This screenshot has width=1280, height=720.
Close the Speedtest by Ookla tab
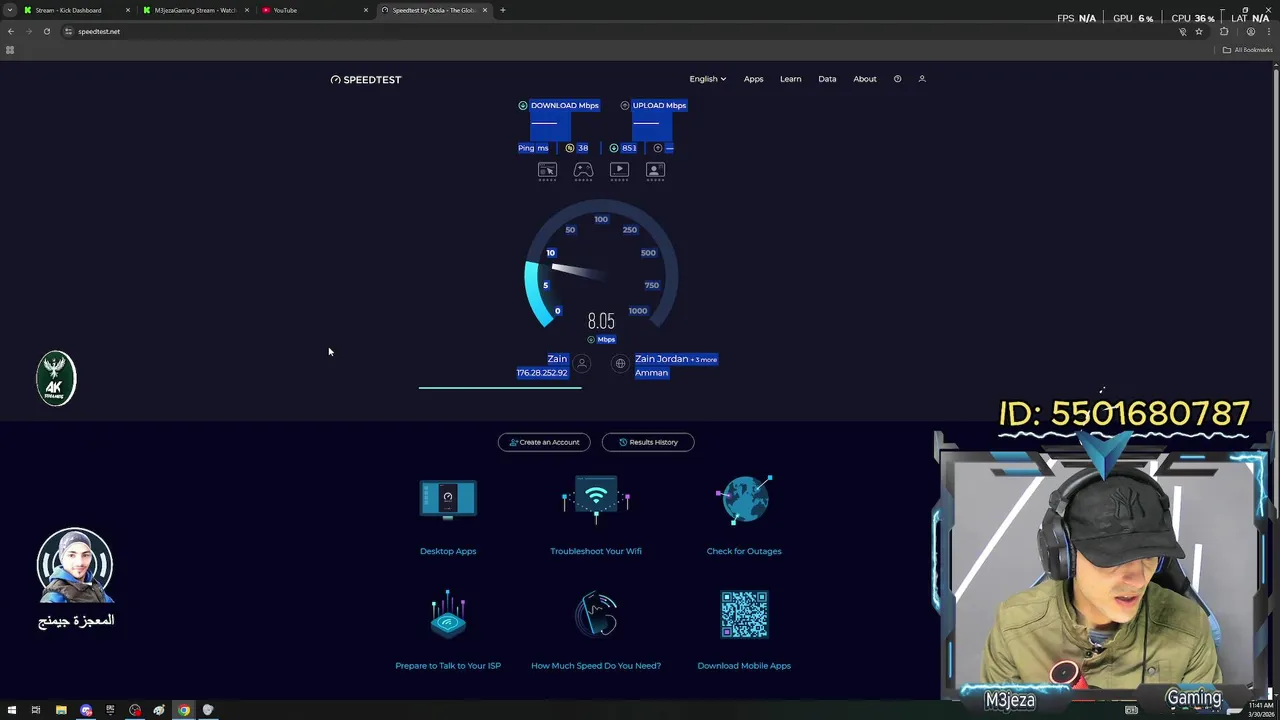(485, 10)
